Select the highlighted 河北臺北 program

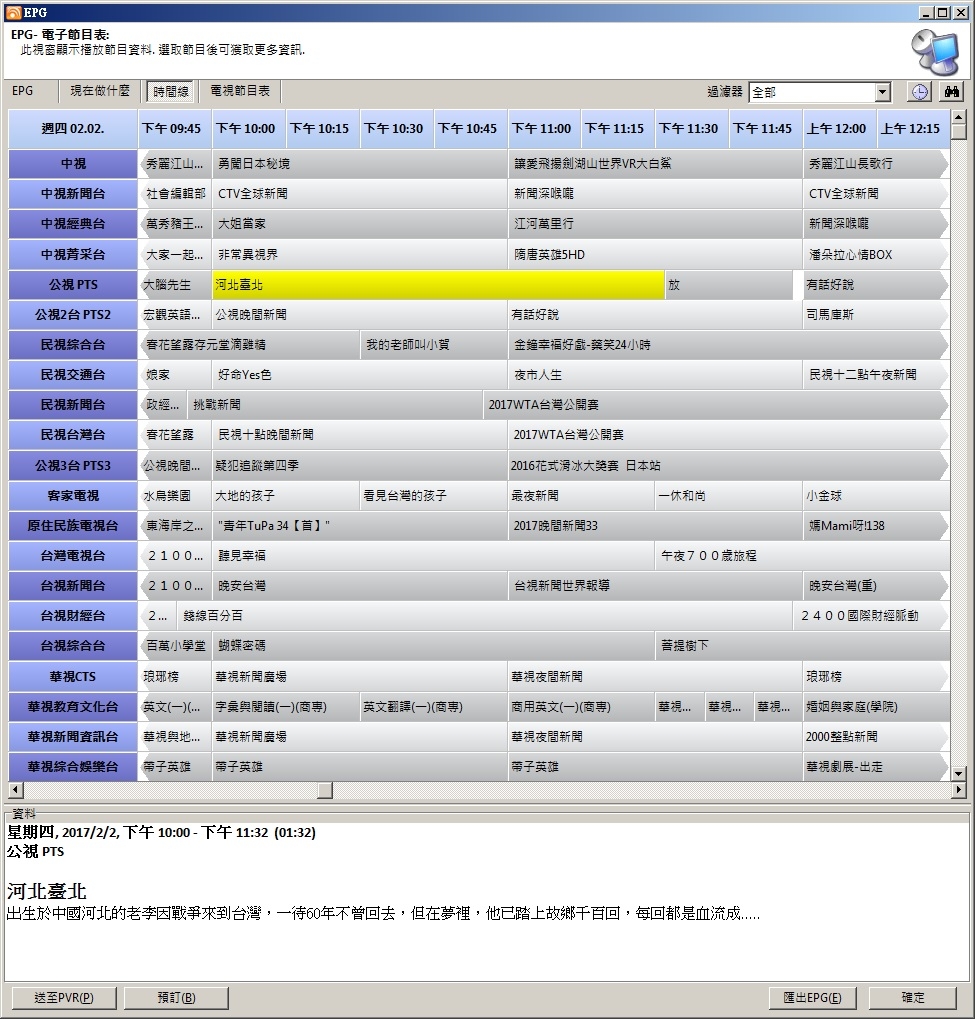click(439, 285)
